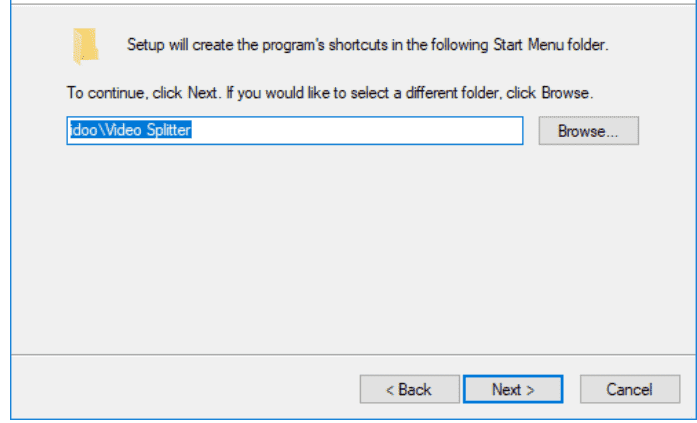Screen dimensions: 697x423
Task: Go to the previous step with Back
Action: pyautogui.click(x=409, y=389)
